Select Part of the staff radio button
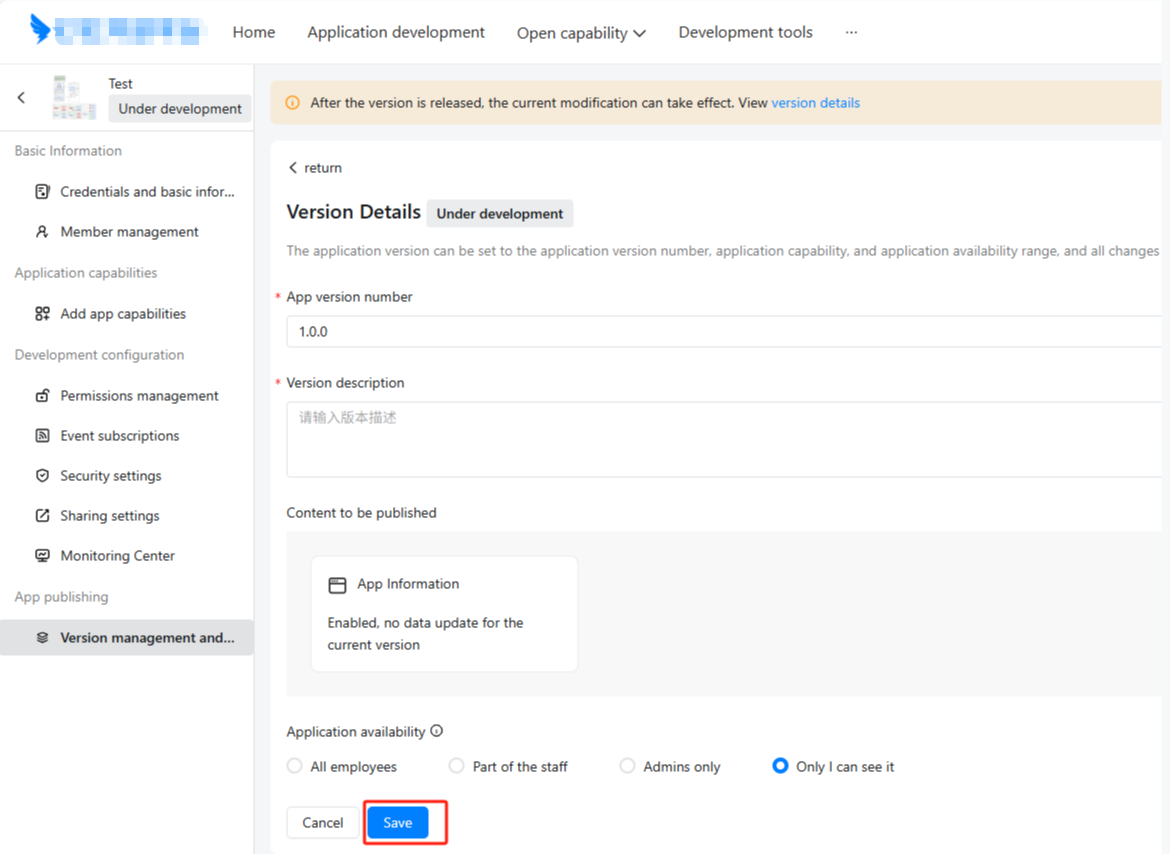The image size is (1170, 854). 456,766
